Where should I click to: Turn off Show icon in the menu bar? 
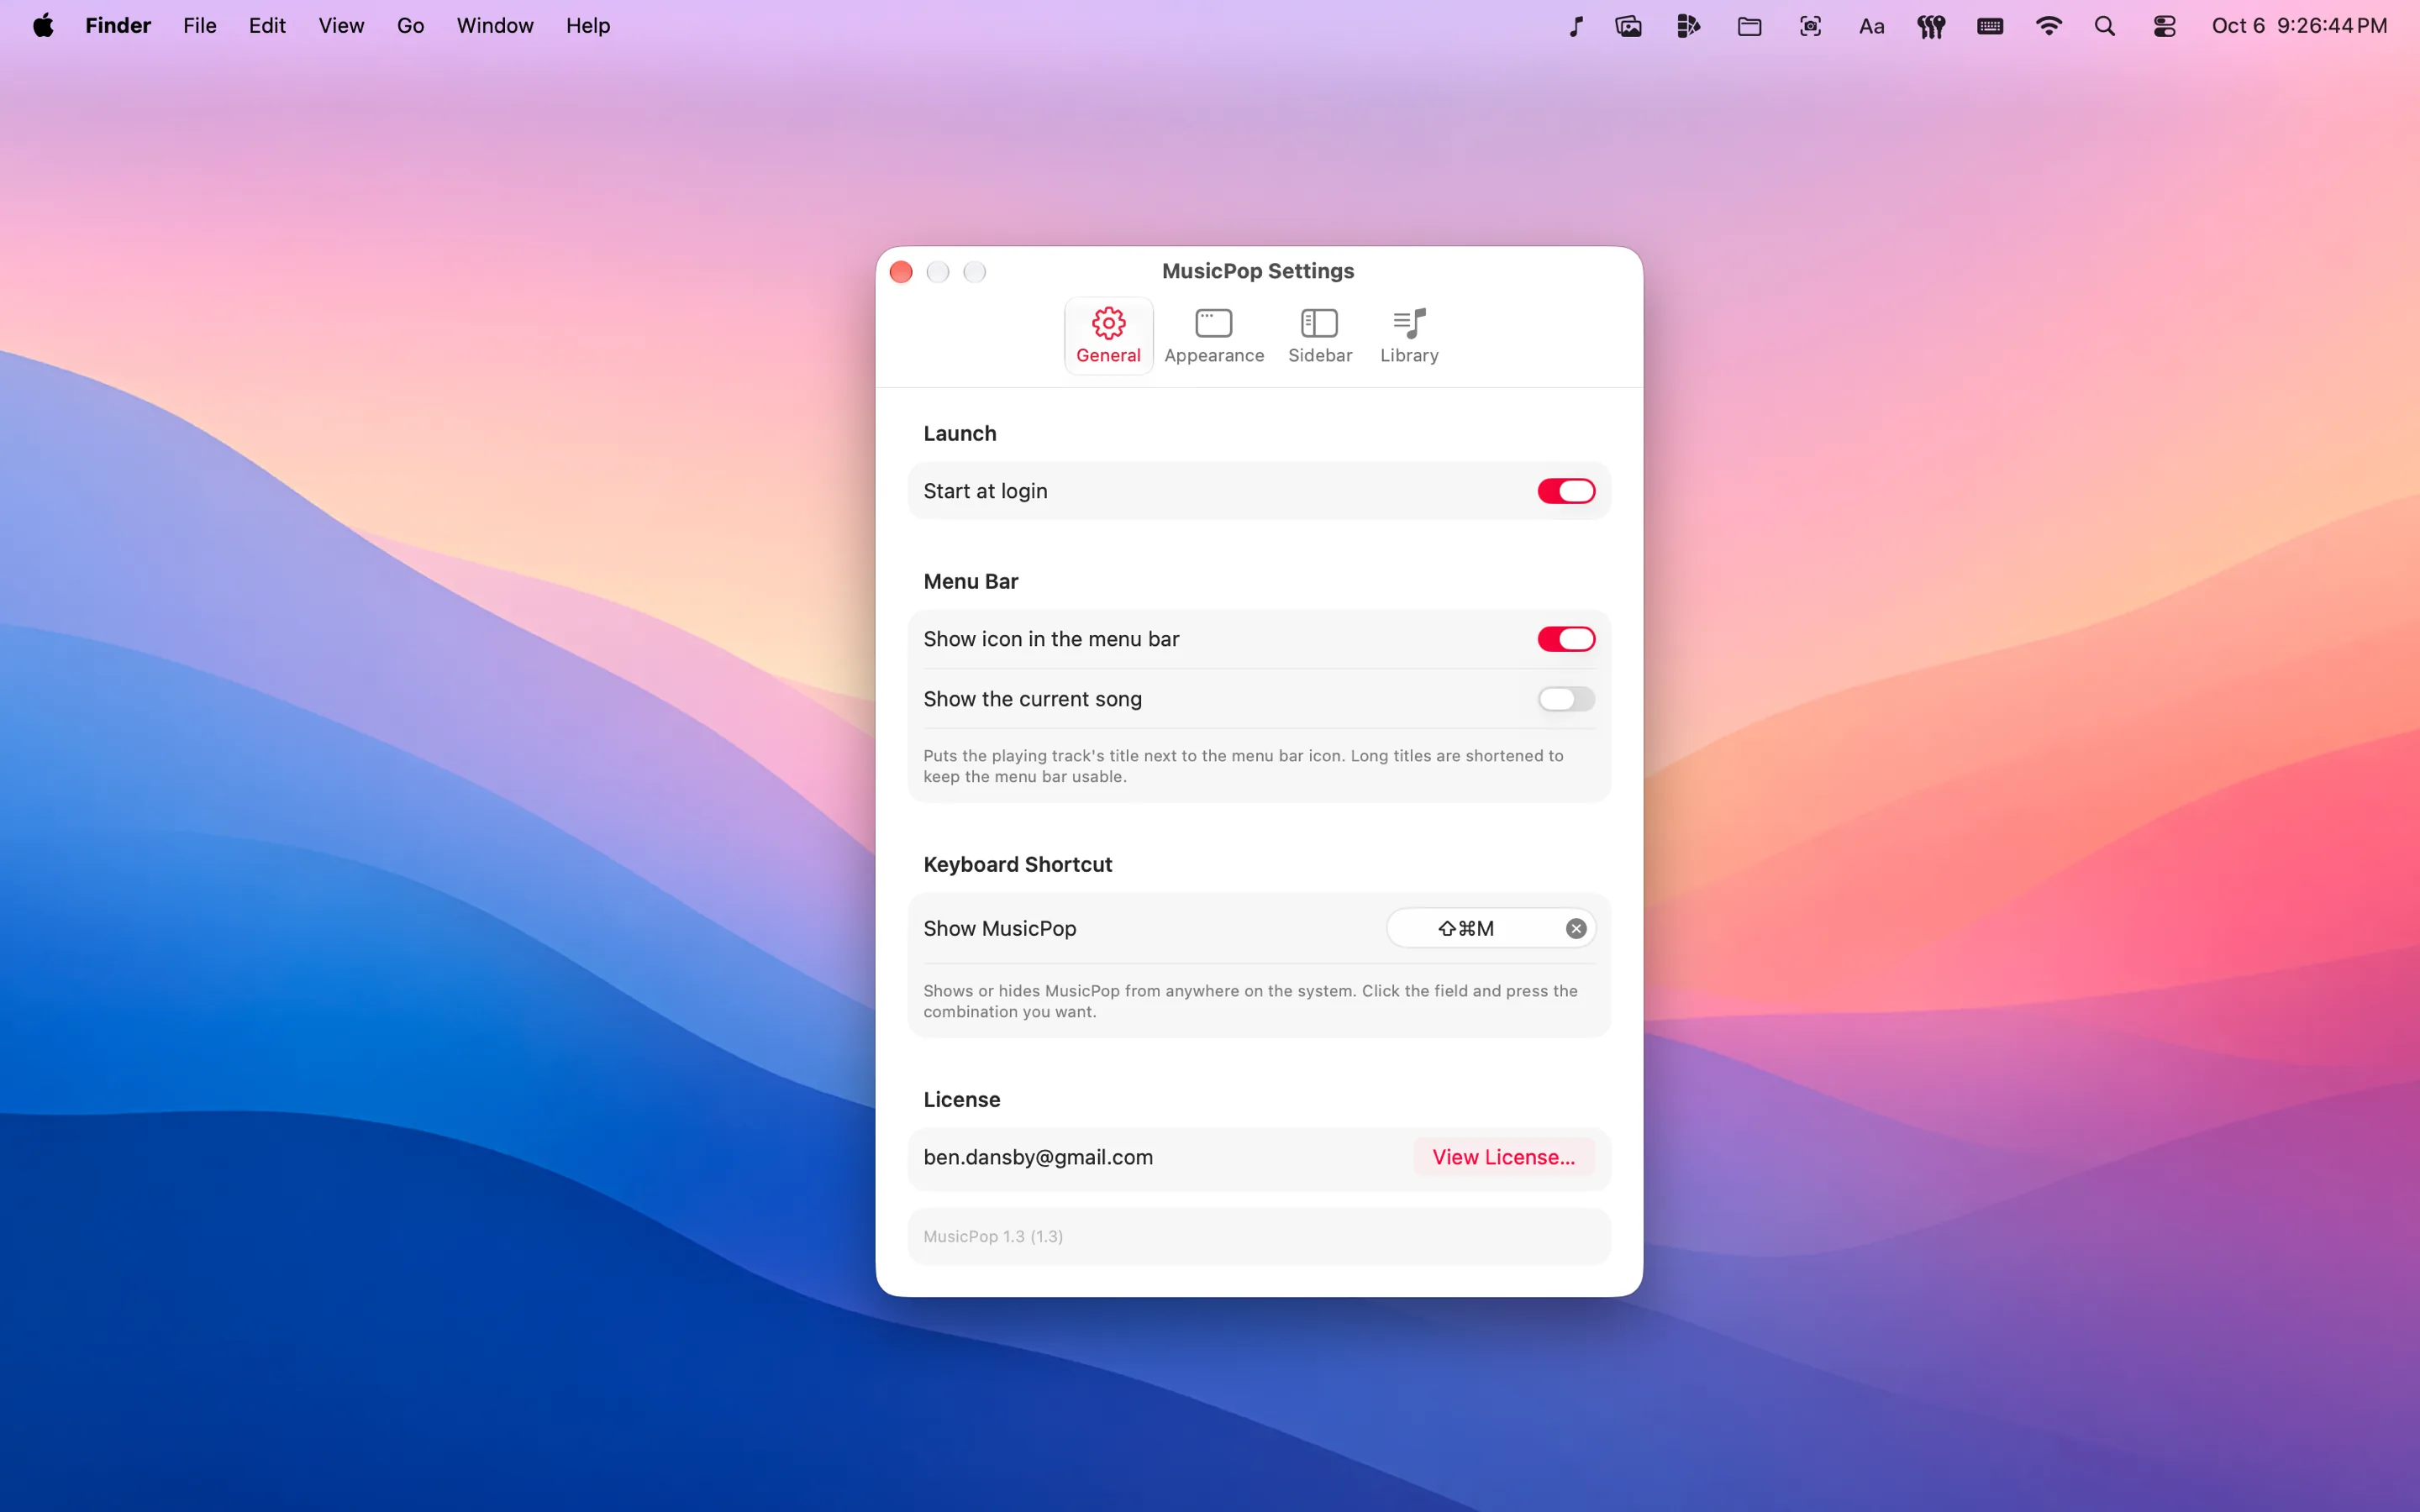[1566, 639]
